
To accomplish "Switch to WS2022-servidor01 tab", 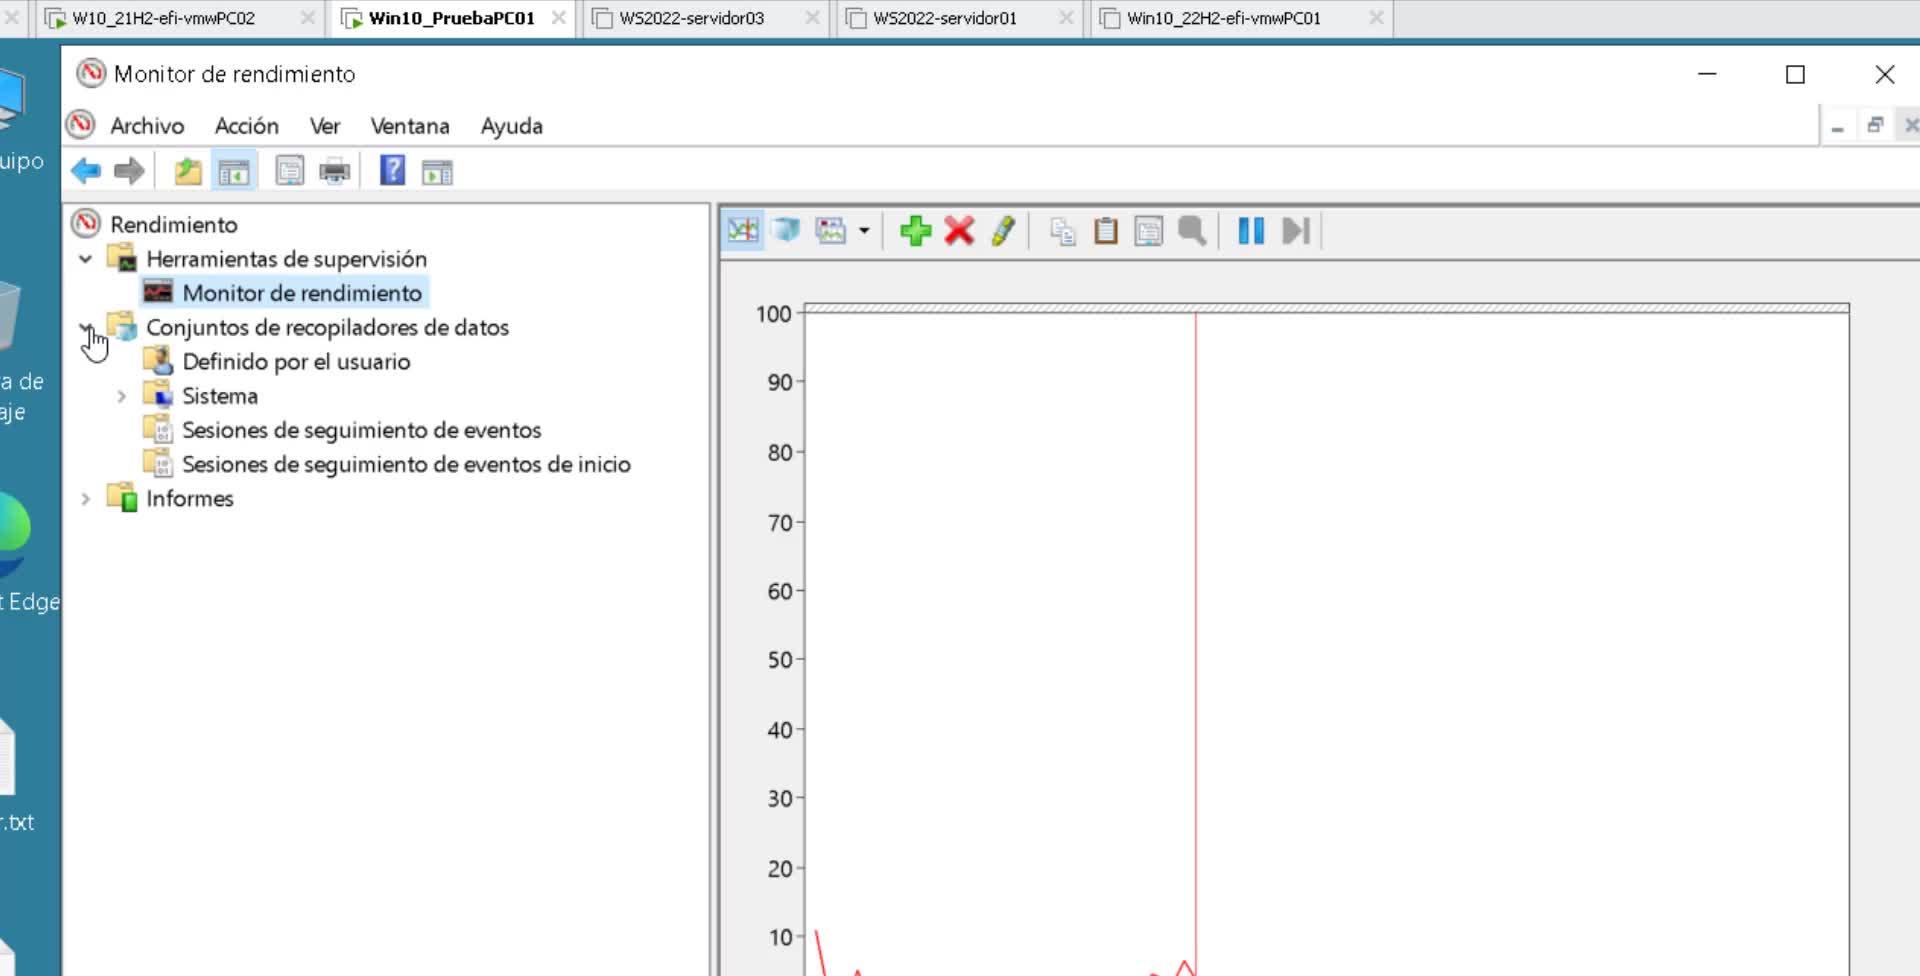I will point(944,18).
